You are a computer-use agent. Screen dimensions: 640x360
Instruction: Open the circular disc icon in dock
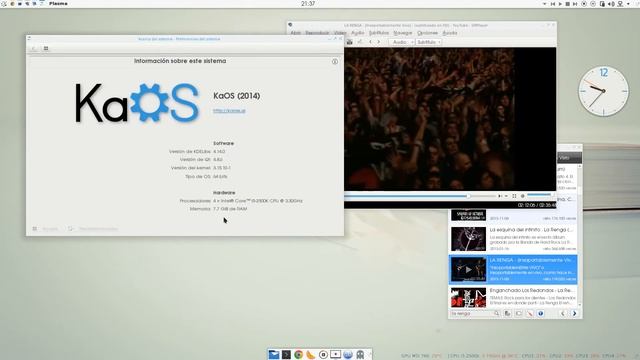pos(323,354)
